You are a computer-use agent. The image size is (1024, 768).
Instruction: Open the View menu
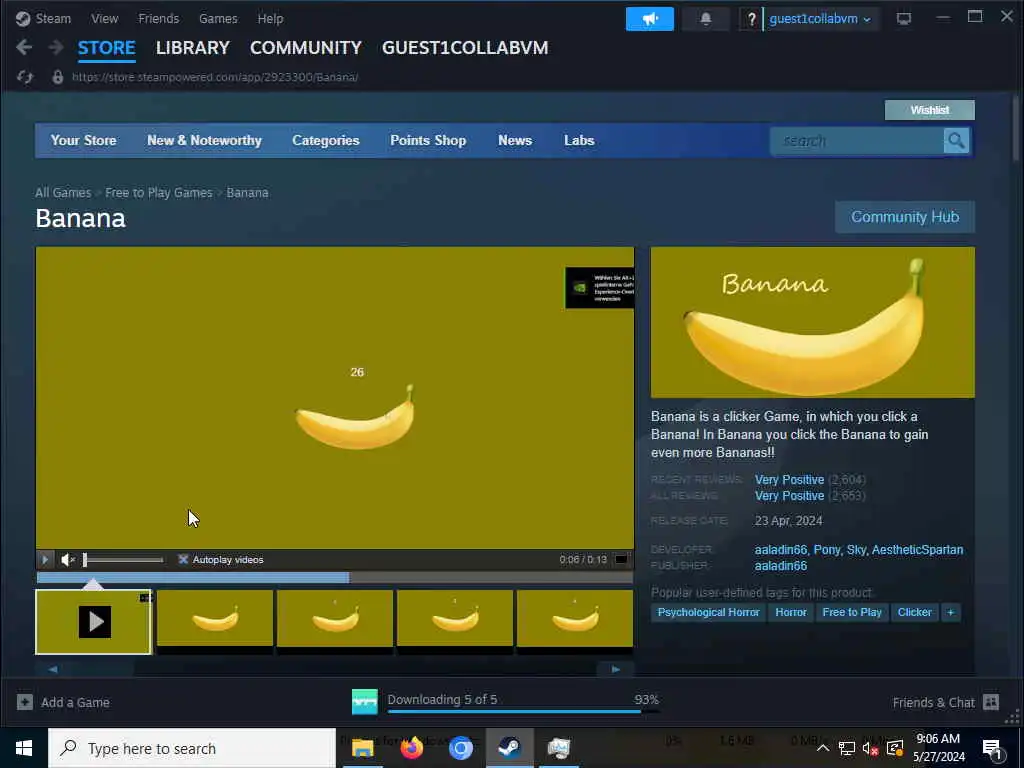[104, 18]
